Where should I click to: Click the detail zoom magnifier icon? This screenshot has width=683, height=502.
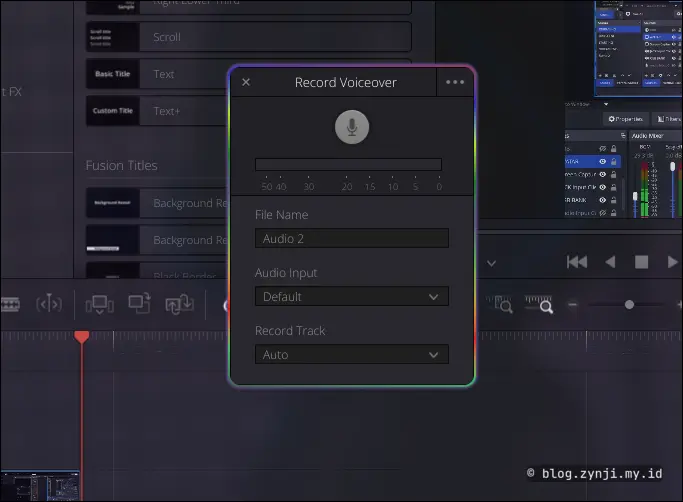539,304
